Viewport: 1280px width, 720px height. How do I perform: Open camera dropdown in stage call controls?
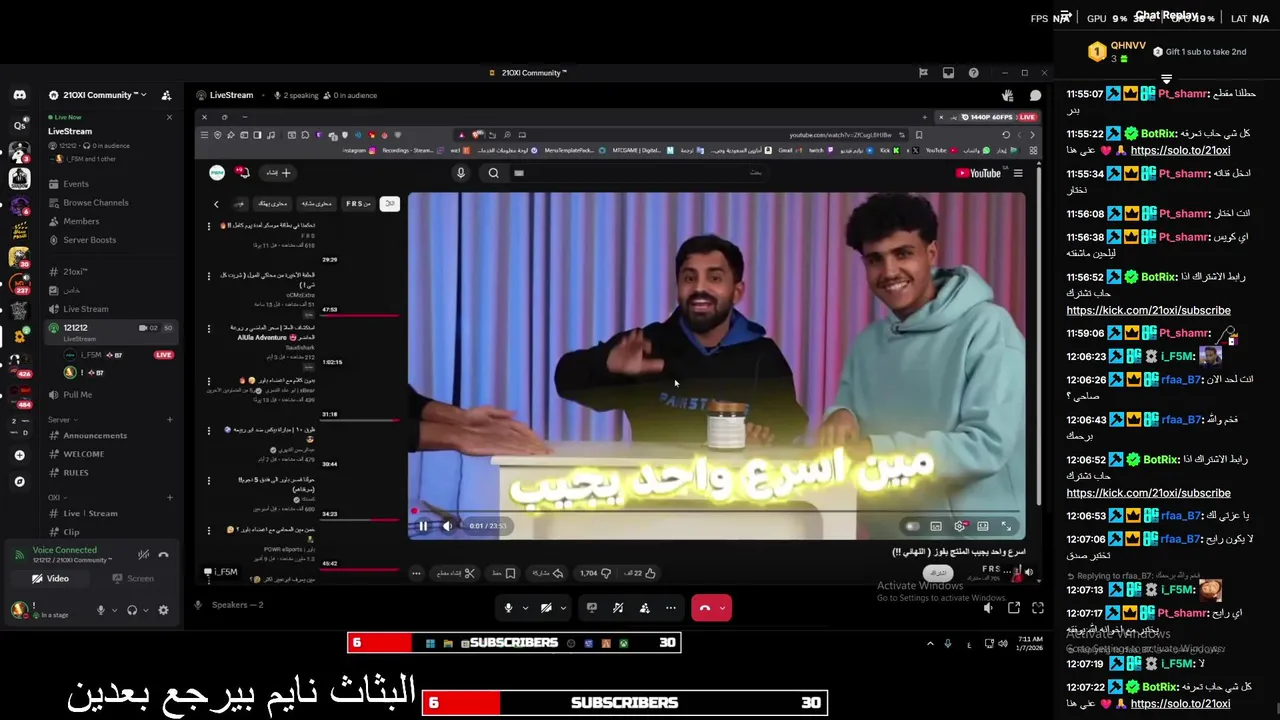coord(563,608)
